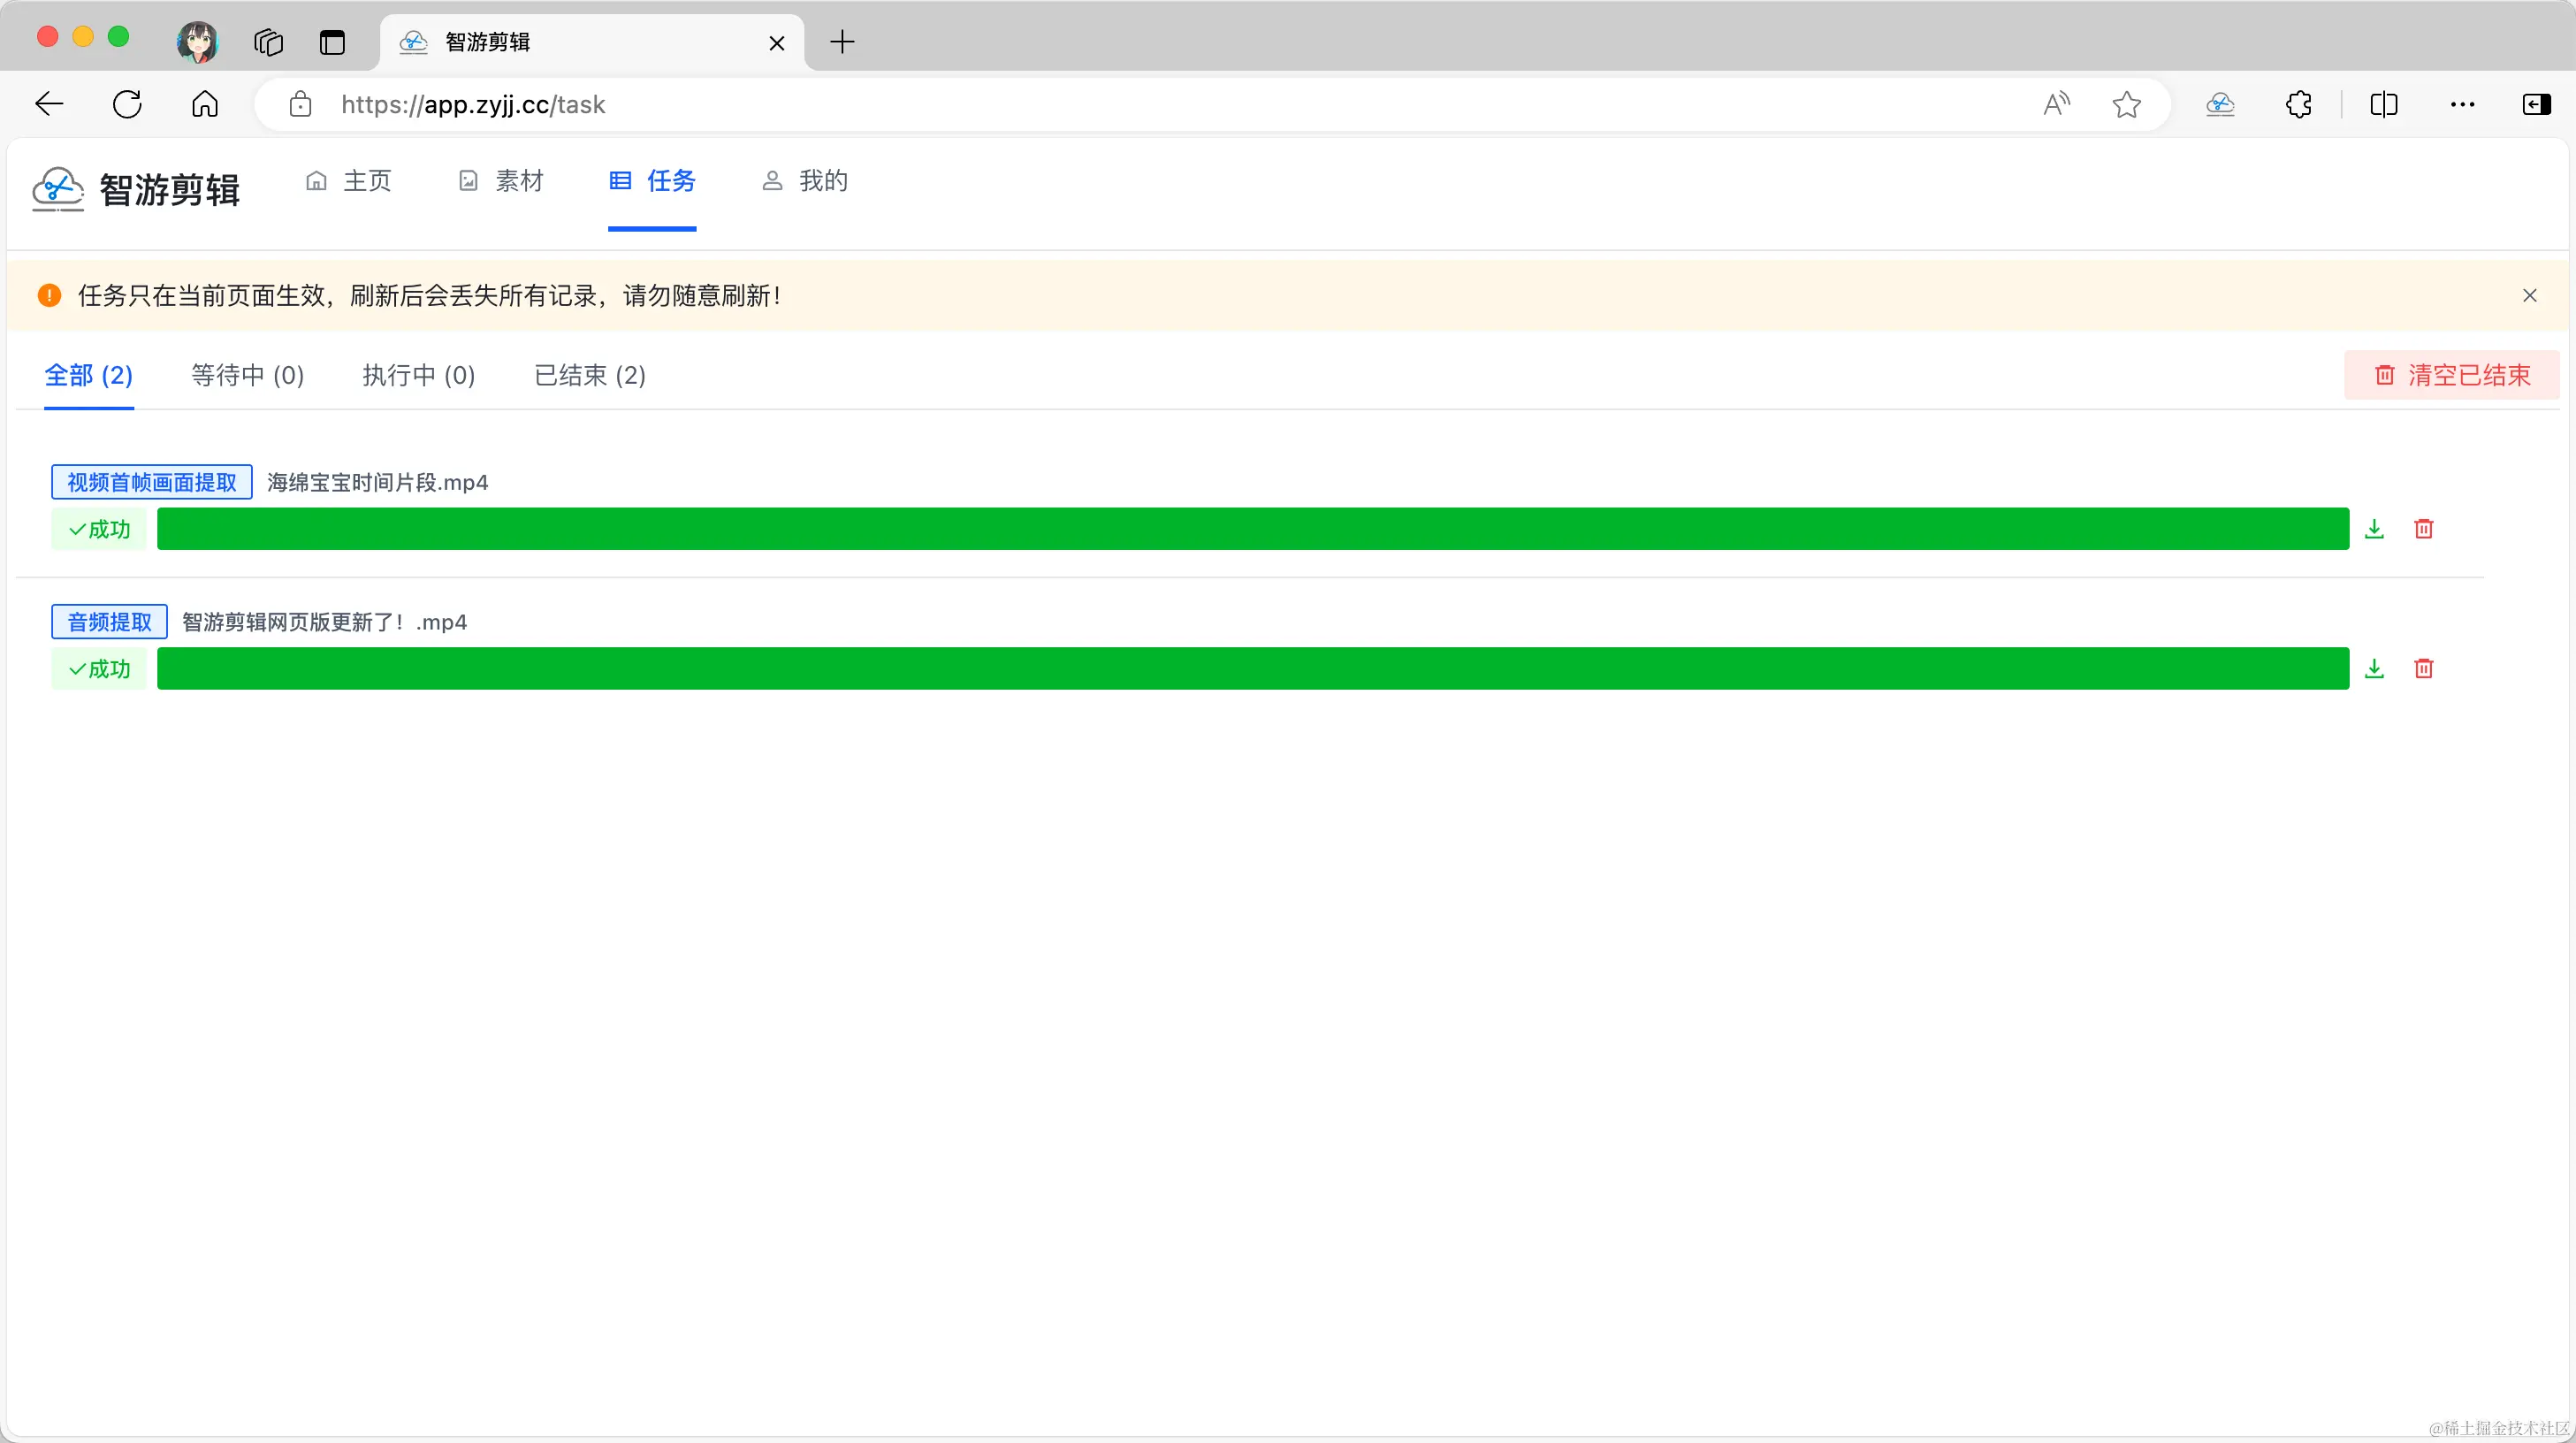Switch to the 已结束 (2) tab
2576x1443 pixels.
click(589, 375)
